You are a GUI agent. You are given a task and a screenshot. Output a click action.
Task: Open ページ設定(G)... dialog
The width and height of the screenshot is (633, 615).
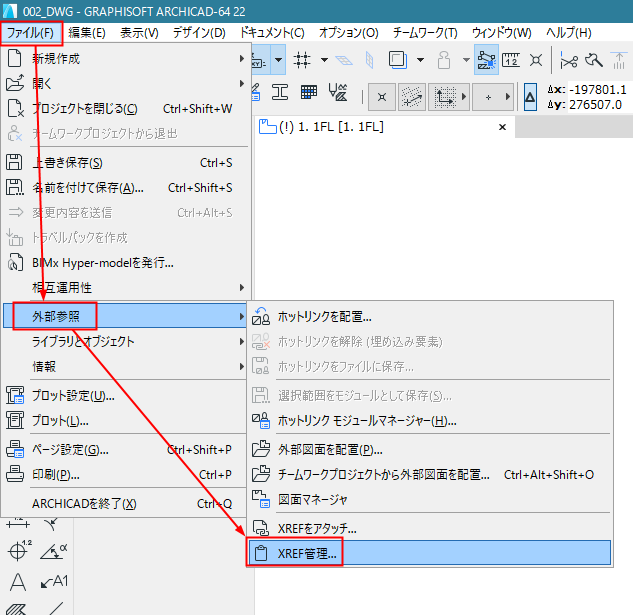tap(126, 449)
